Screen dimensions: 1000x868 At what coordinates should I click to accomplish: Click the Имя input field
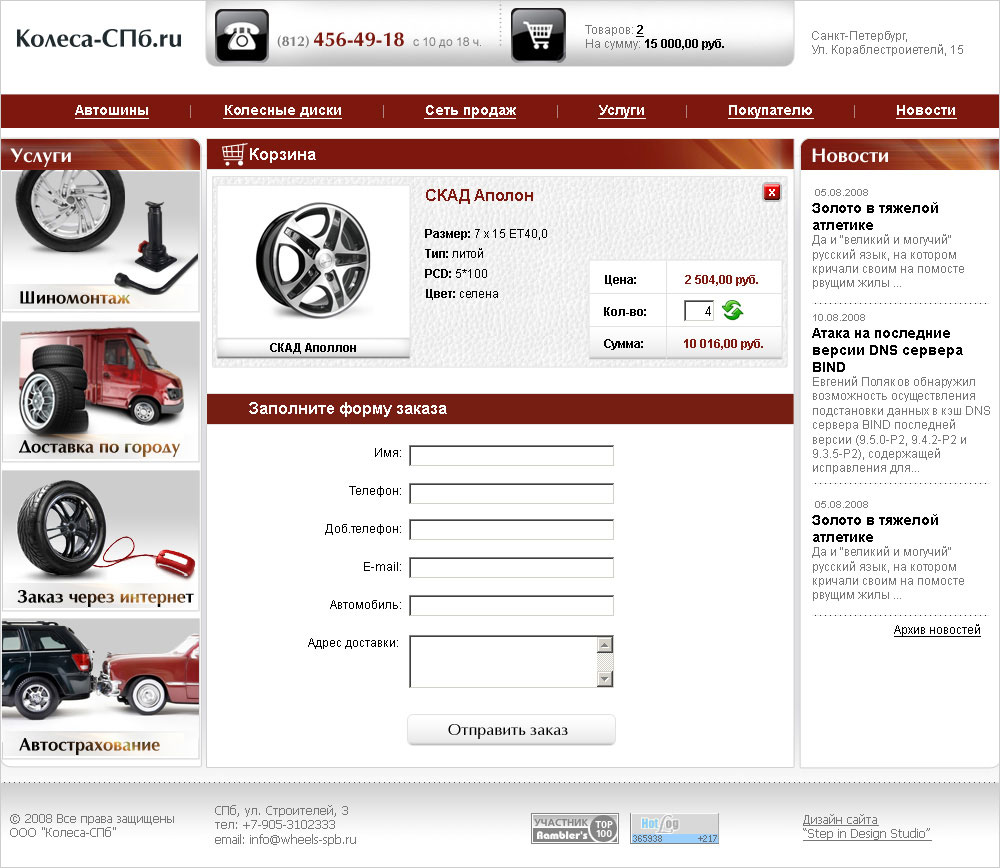pyautogui.click(x=511, y=455)
